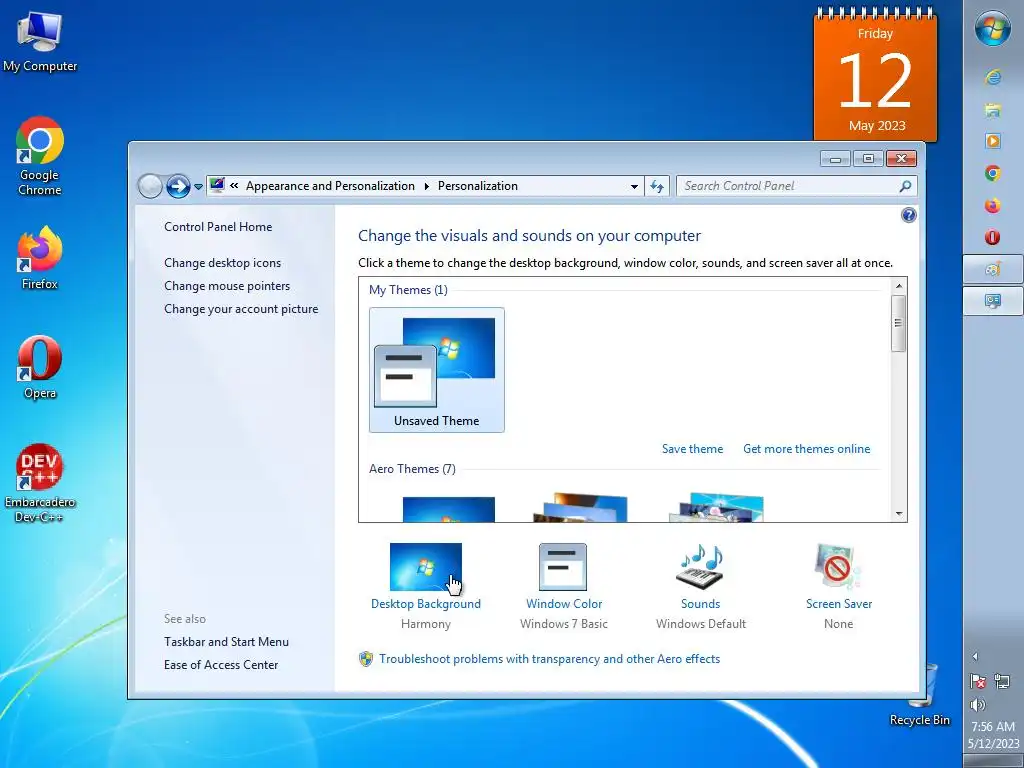Image resolution: width=1024 pixels, height=768 pixels.
Task: Click the Personalization breadcrumb
Action: (477, 186)
